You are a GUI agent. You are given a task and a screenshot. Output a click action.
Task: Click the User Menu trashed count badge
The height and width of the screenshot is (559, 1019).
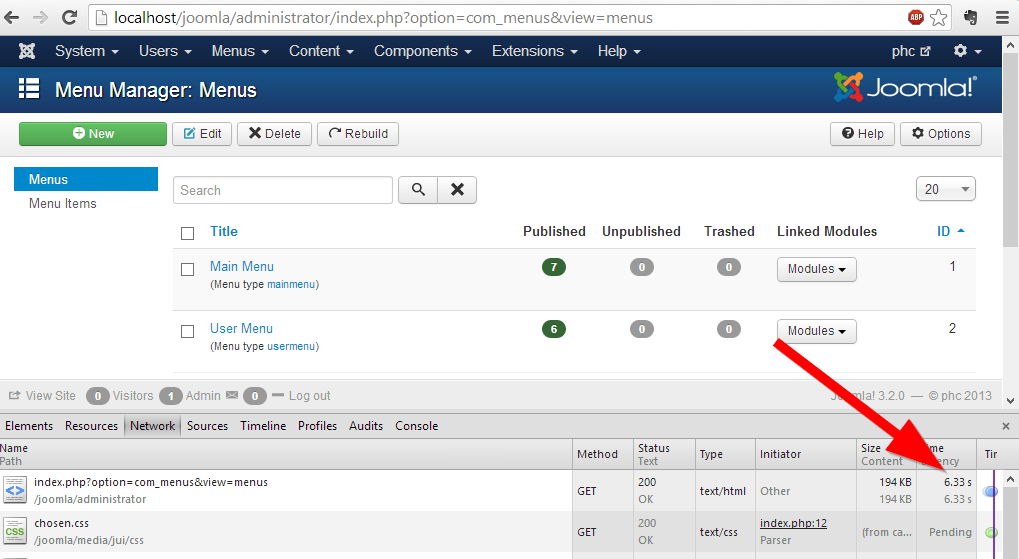pos(729,329)
